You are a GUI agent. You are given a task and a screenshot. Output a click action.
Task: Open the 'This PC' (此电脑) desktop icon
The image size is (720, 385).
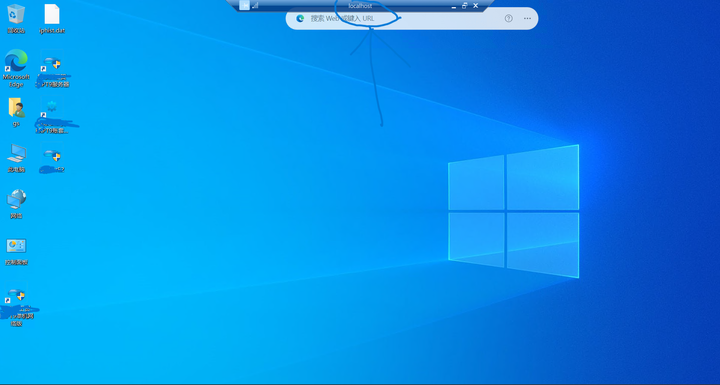pos(17,158)
